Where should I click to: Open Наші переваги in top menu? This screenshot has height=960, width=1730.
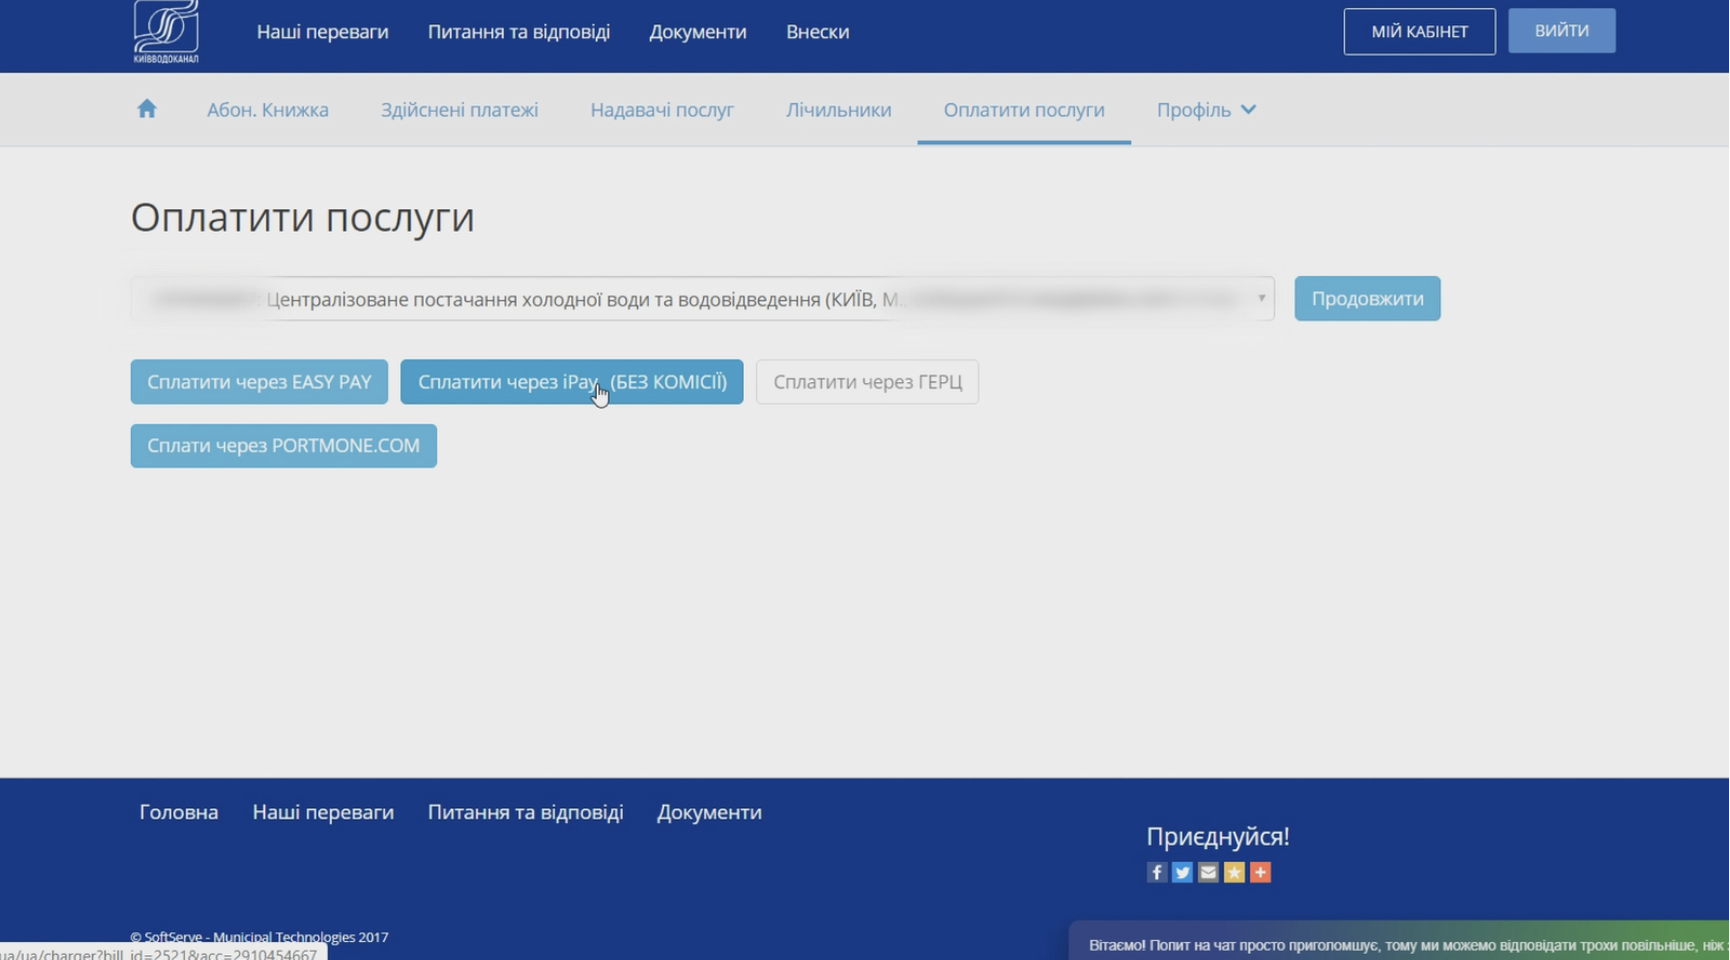[x=322, y=32]
